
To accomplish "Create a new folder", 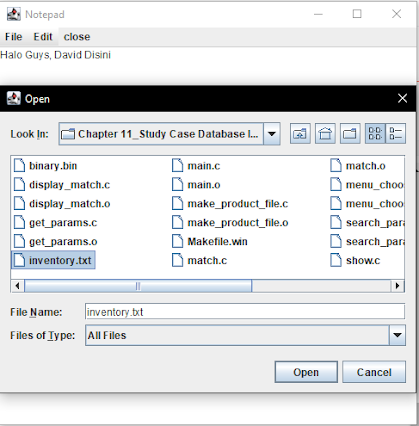I will (x=350, y=134).
